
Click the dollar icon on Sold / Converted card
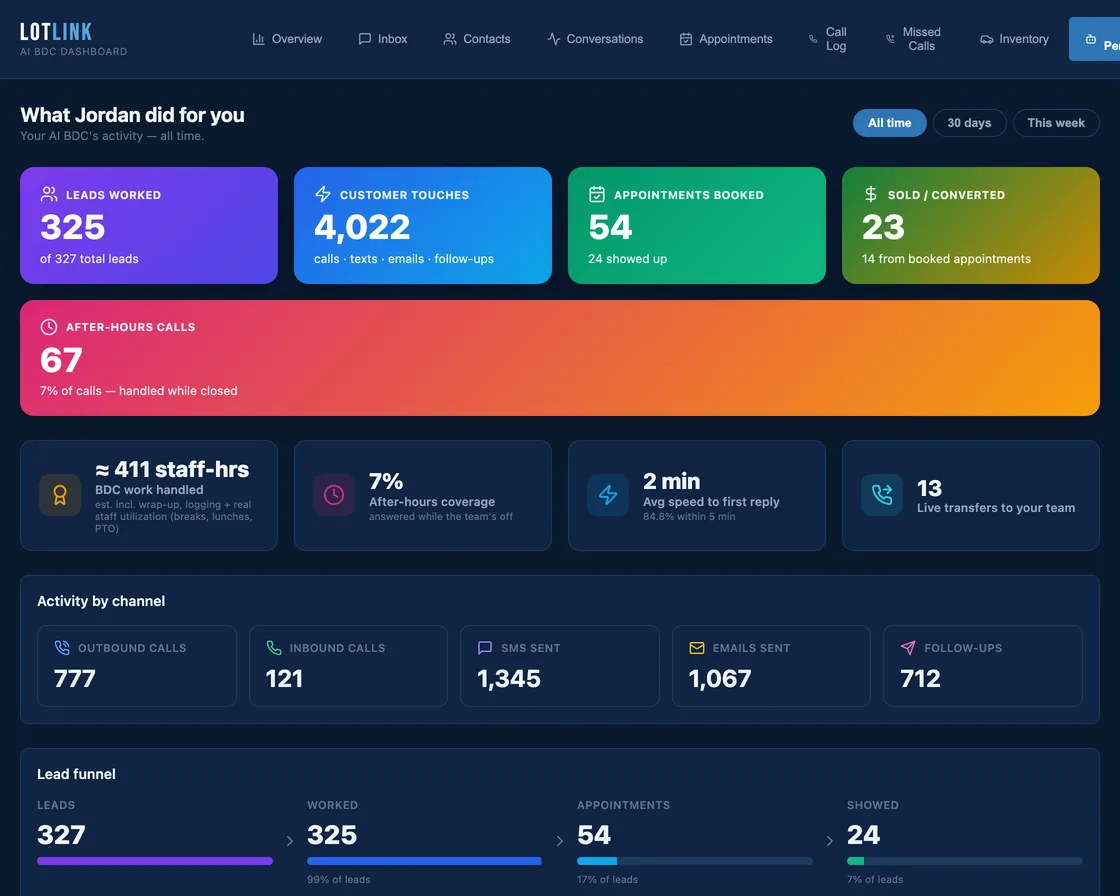pyautogui.click(x=871, y=194)
